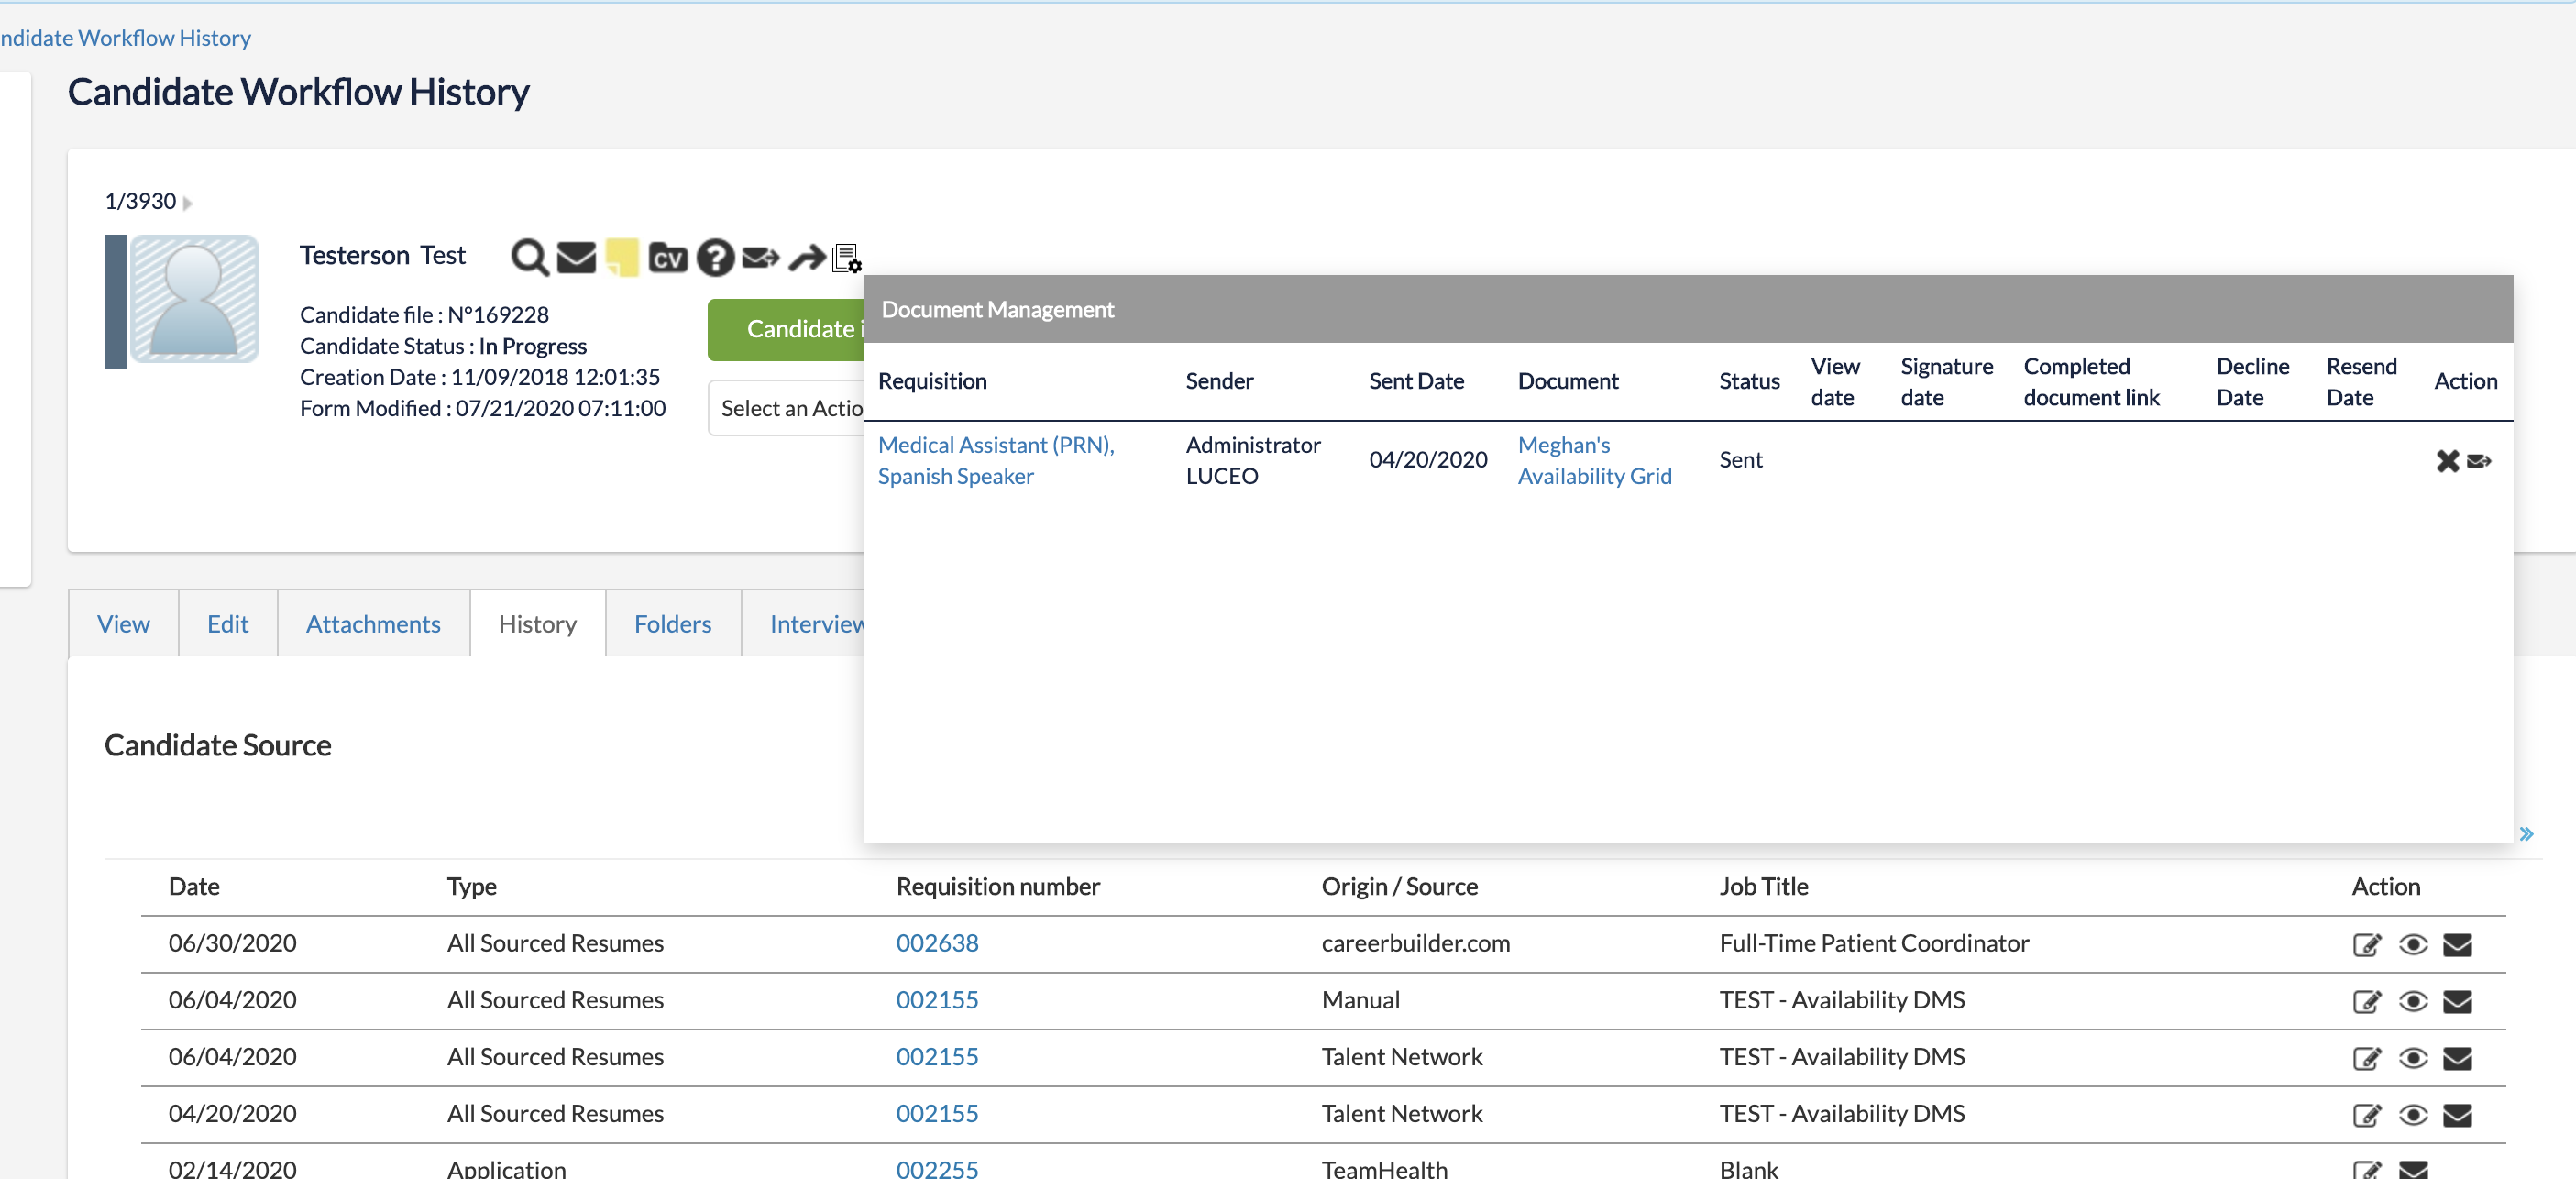Click the forward-email envelope icon in candidate toolbar

coord(760,257)
